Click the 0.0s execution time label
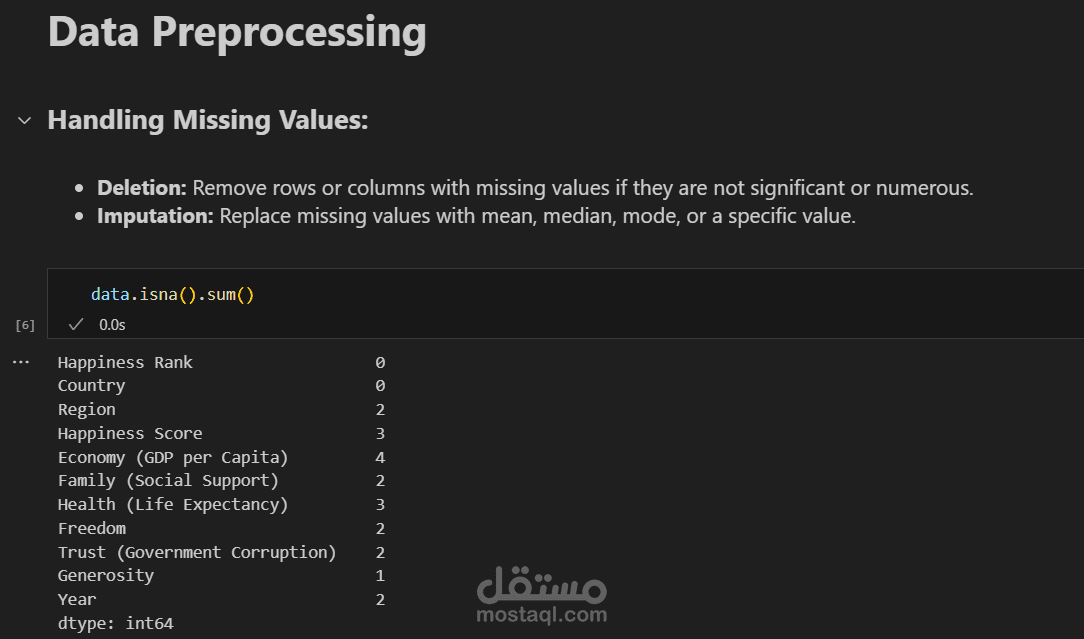 (x=112, y=325)
